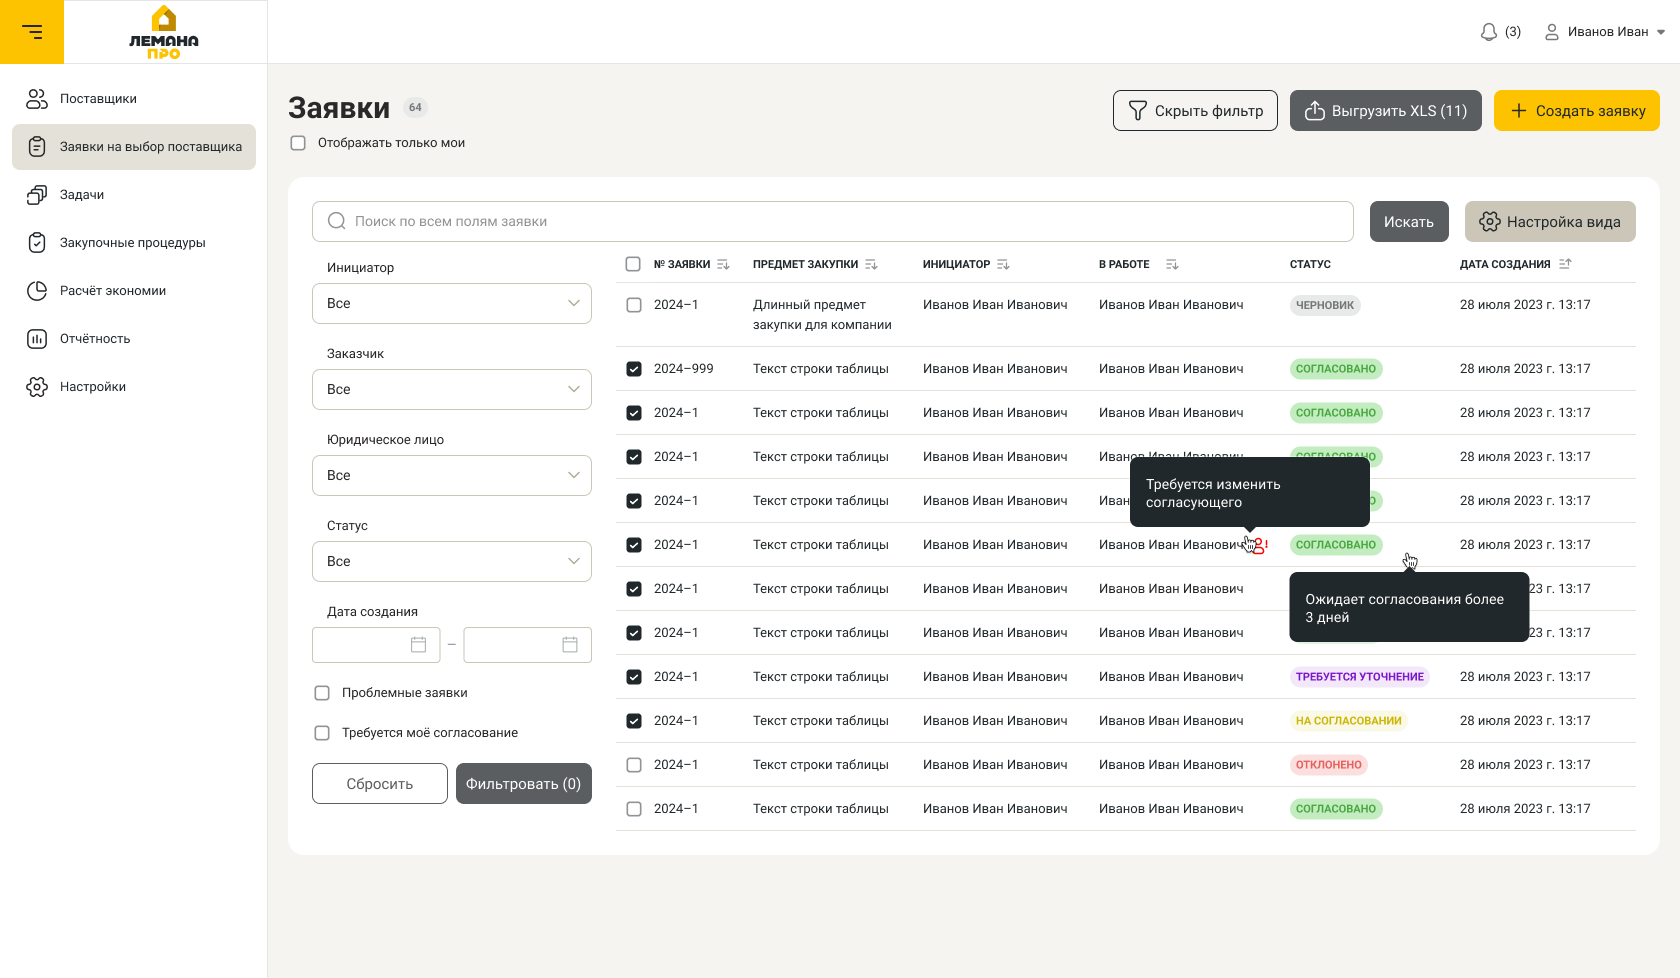Open Инициатор filter dropdown

(452, 304)
